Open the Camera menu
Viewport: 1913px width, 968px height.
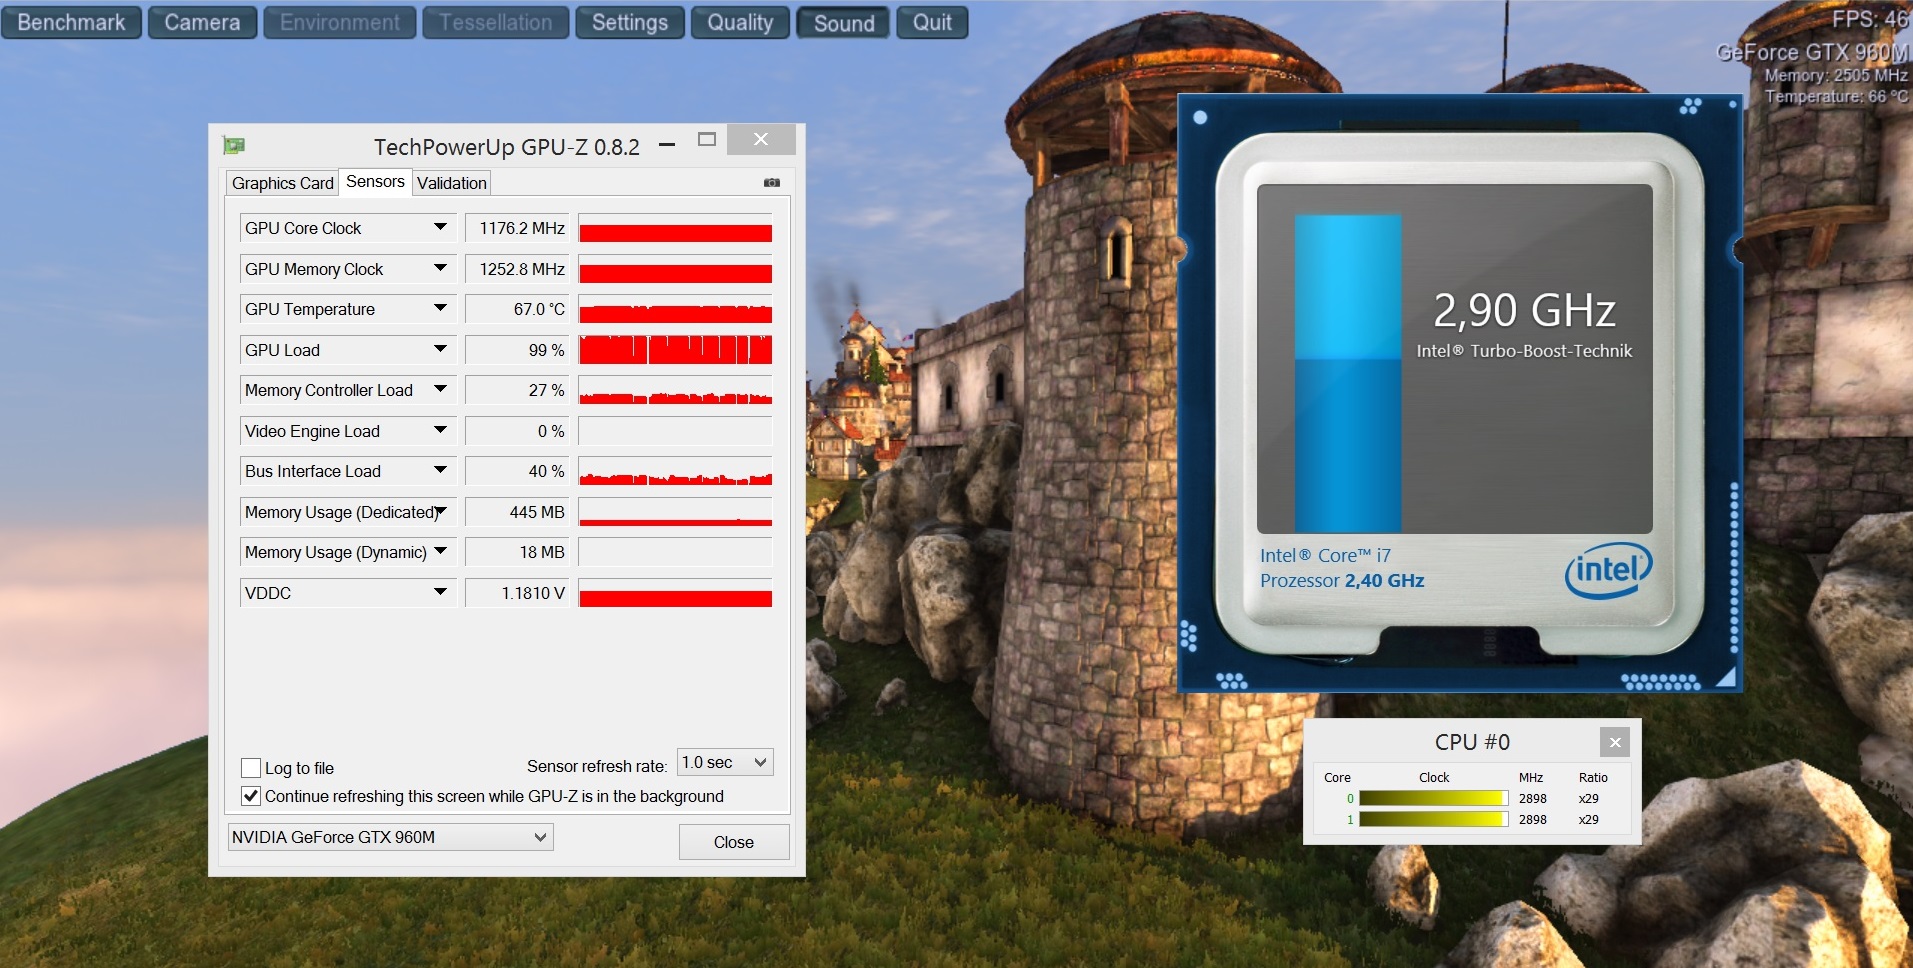(202, 22)
